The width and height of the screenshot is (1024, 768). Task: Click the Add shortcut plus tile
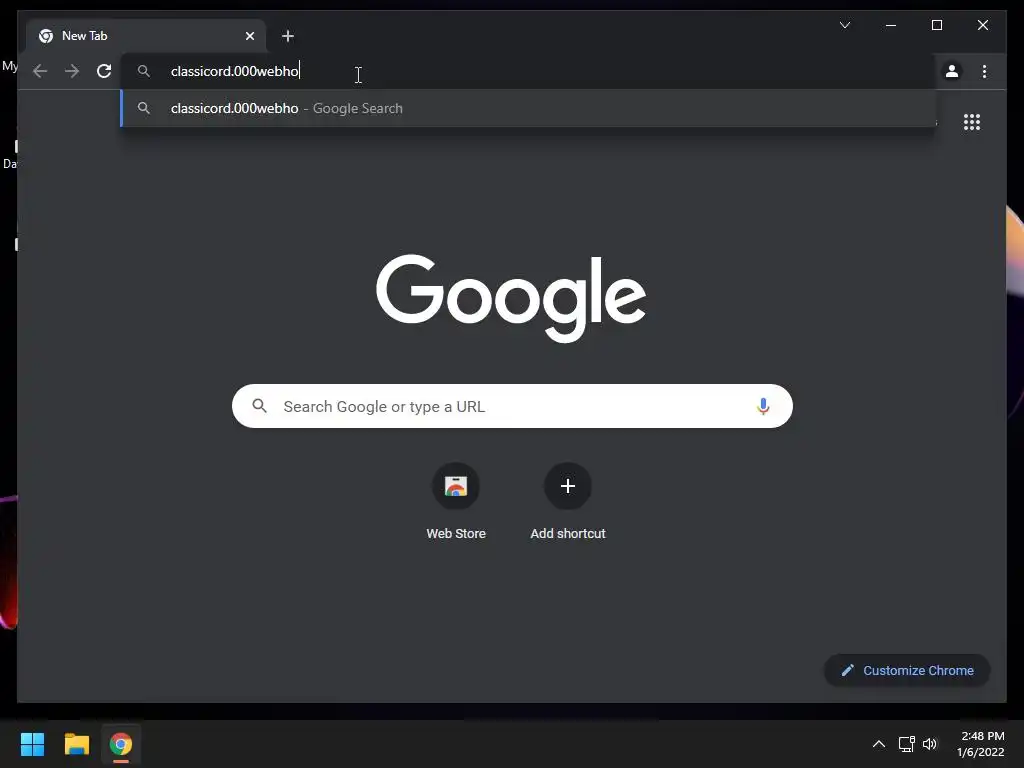pos(568,486)
